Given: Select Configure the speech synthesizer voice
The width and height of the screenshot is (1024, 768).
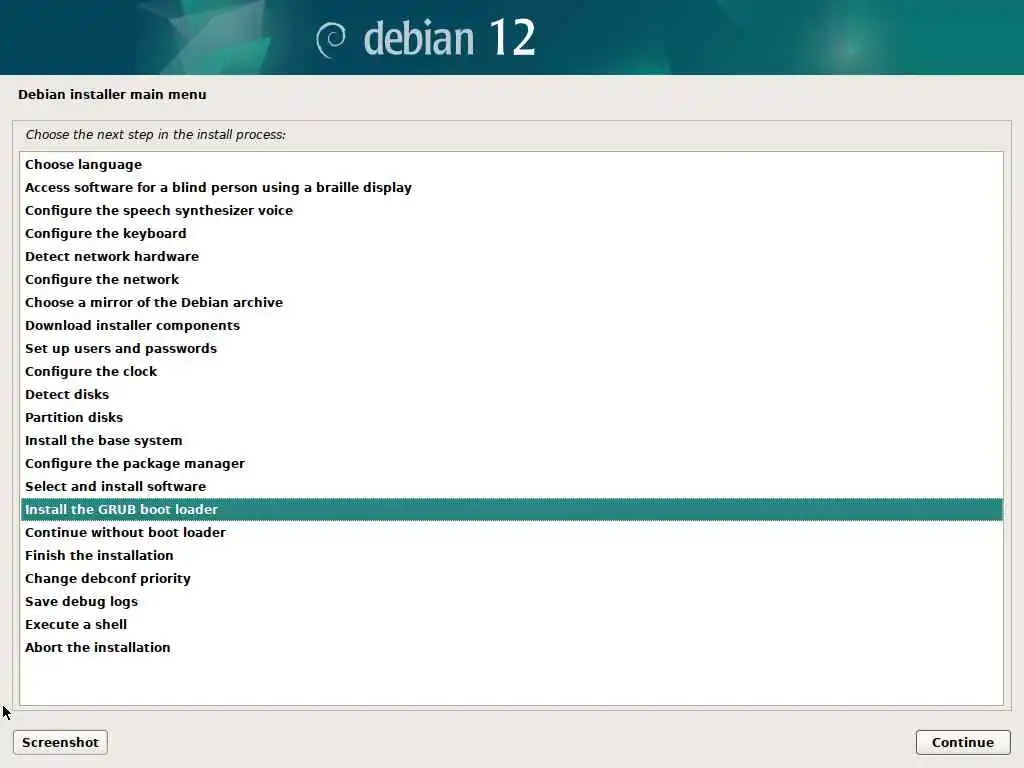Looking at the screenshot, I should [511, 210].
